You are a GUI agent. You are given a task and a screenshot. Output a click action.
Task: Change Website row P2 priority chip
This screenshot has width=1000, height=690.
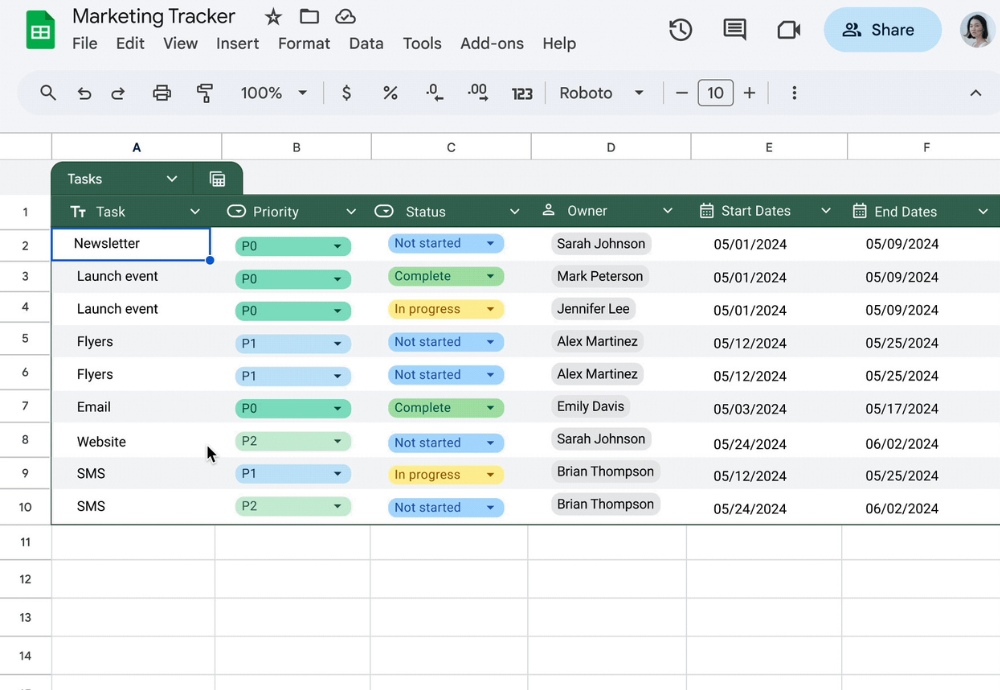click(x=293, y=441)
